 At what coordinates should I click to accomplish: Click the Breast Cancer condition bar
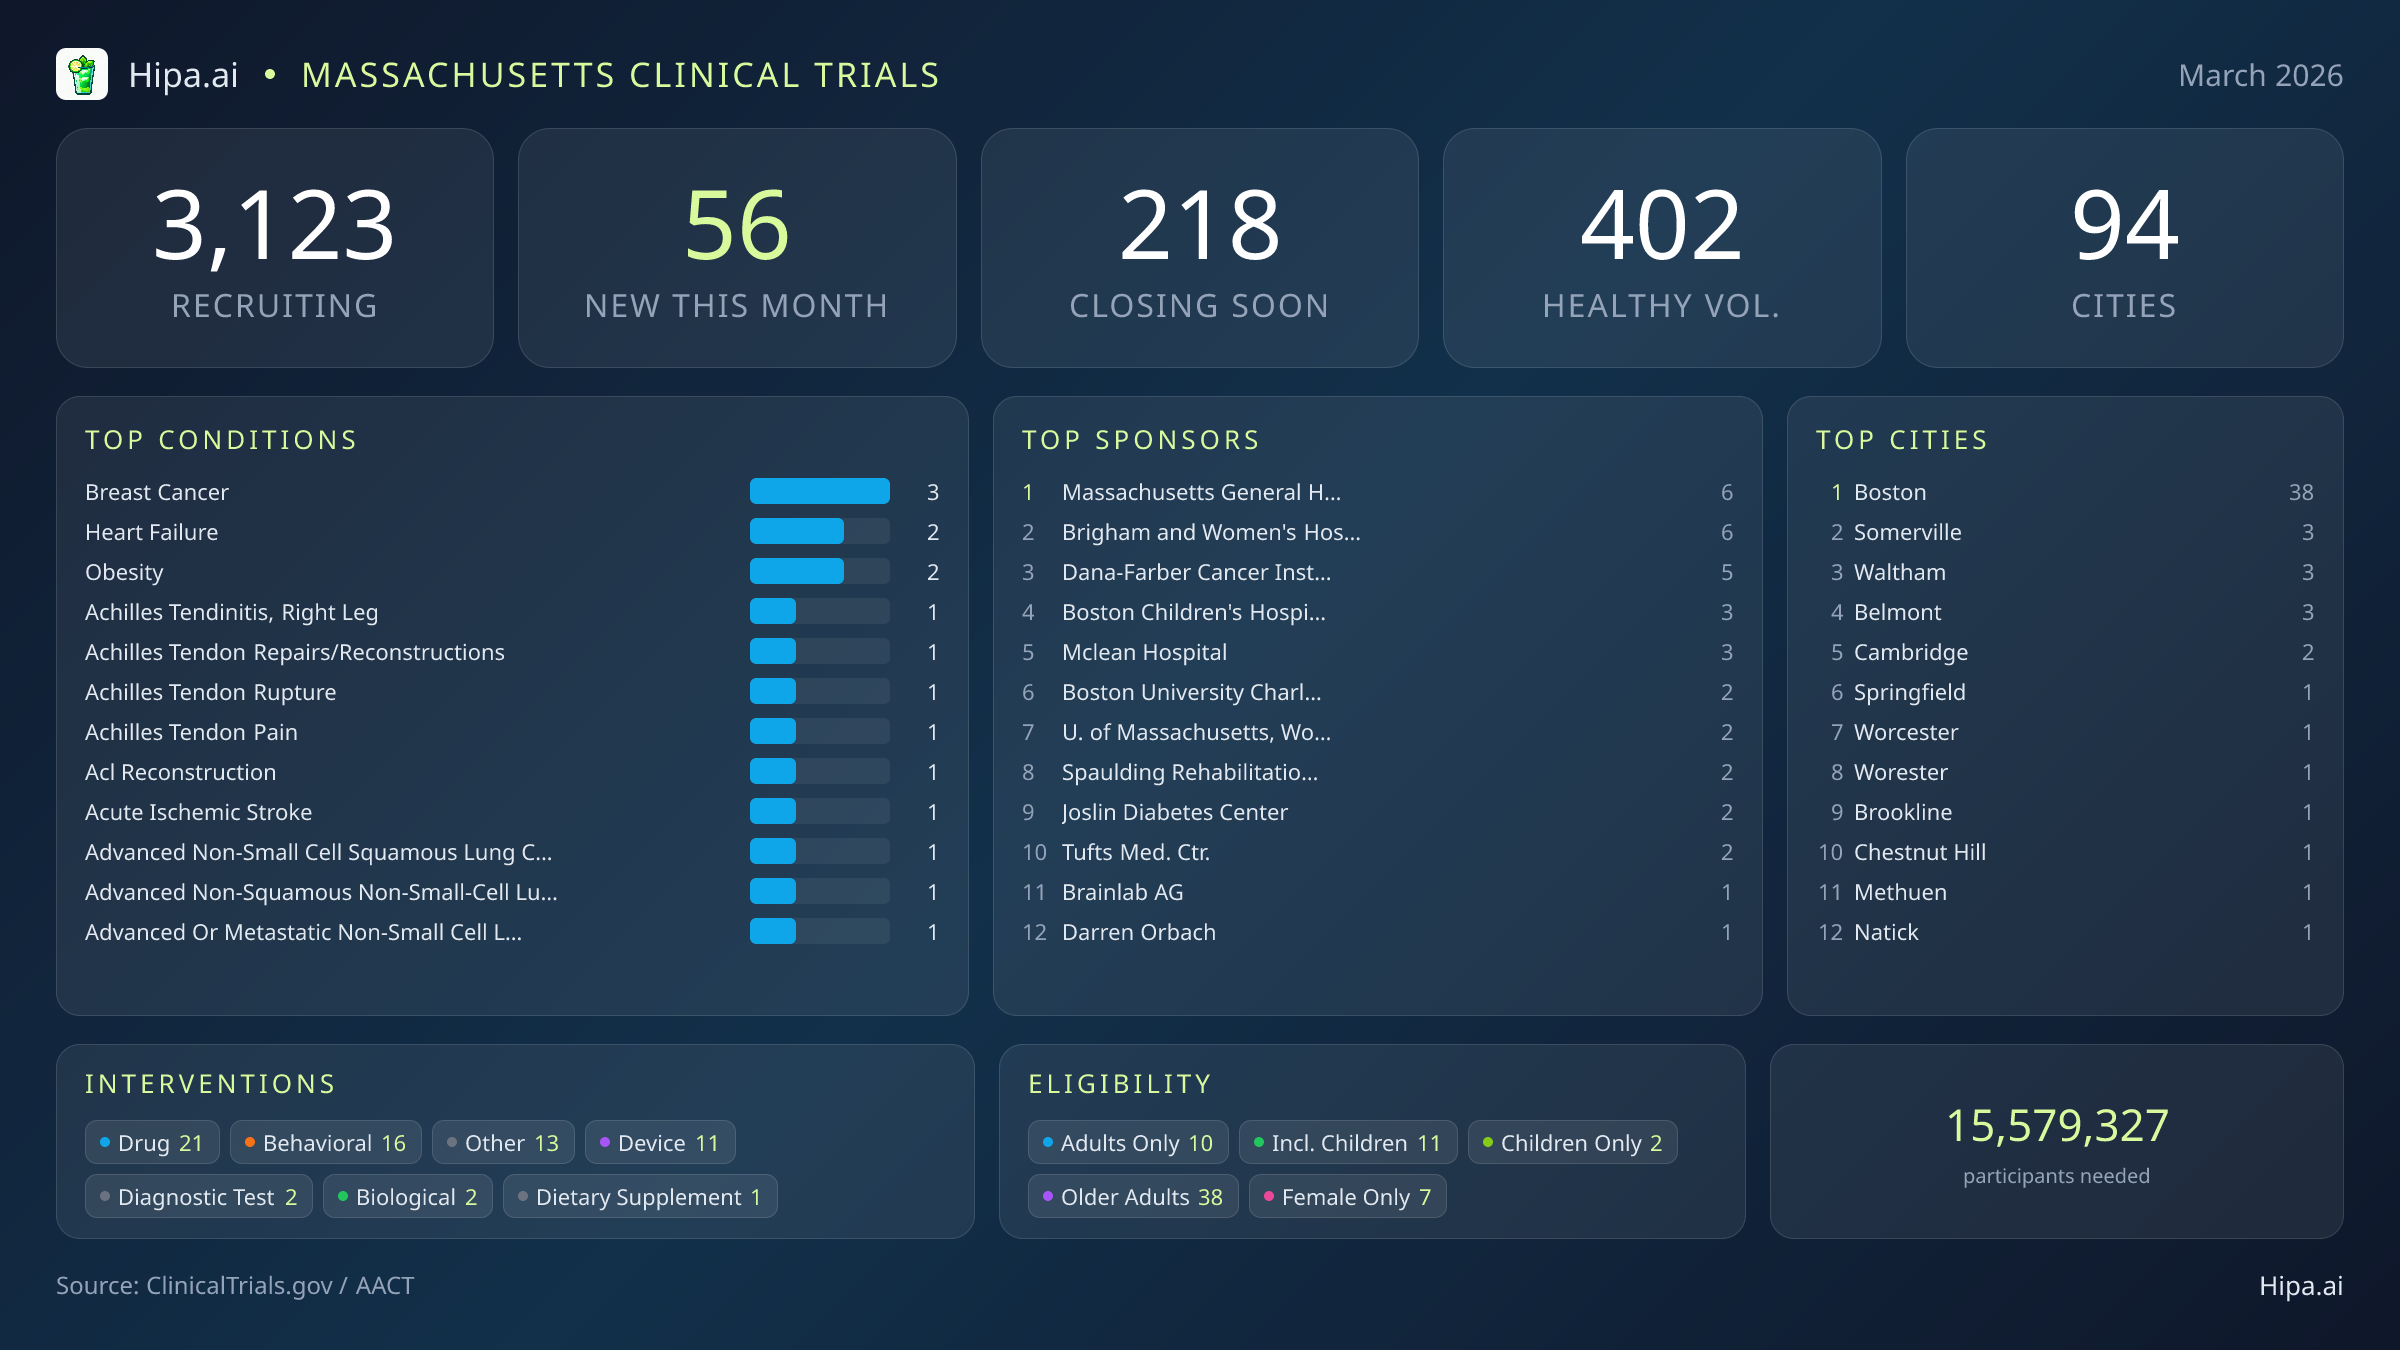[819, 492]
